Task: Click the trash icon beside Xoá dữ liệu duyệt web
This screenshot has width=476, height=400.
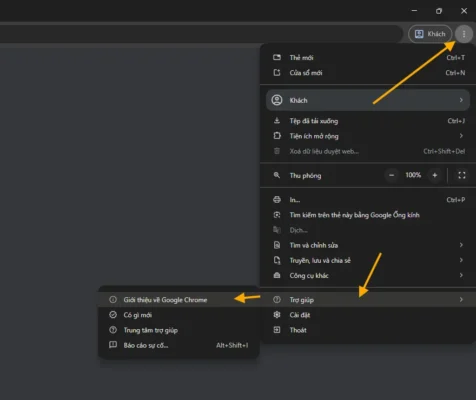Action: point(277,151)
